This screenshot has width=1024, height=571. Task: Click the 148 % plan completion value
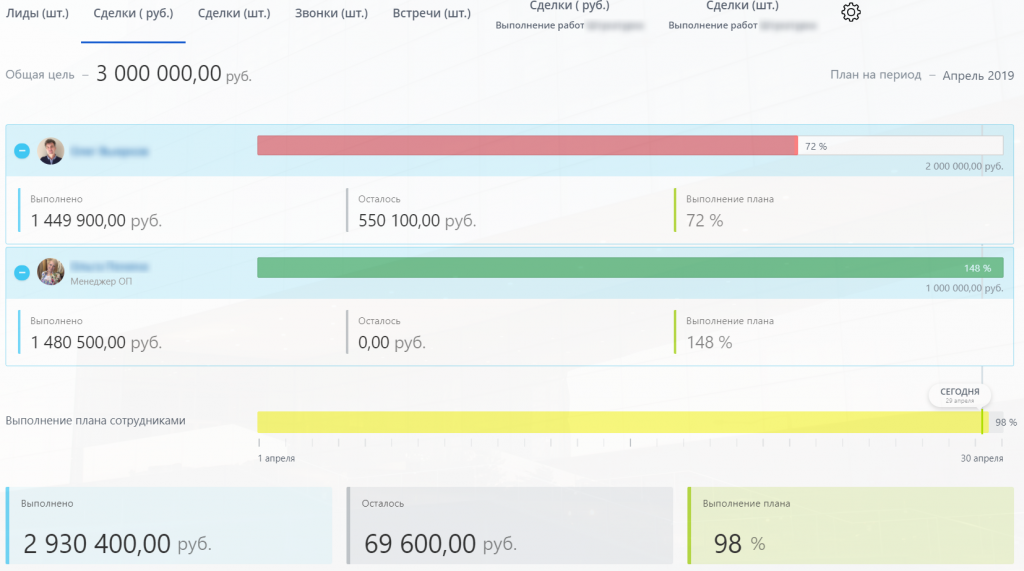(x=709, y=342)
